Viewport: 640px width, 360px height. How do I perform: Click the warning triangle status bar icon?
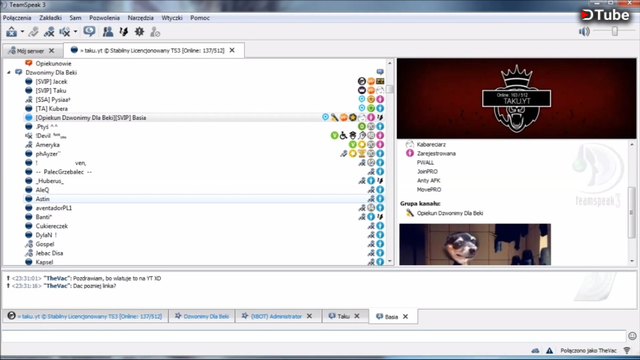(549, 351)
